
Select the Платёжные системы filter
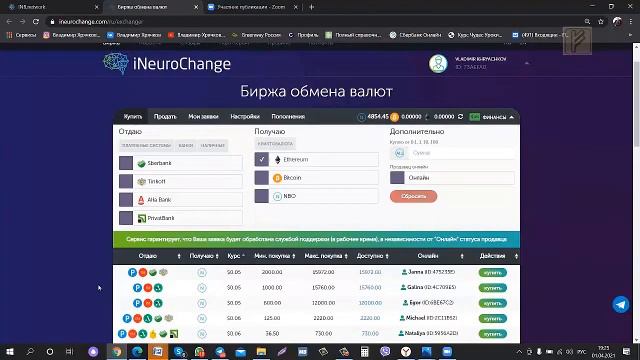point(146,146)
